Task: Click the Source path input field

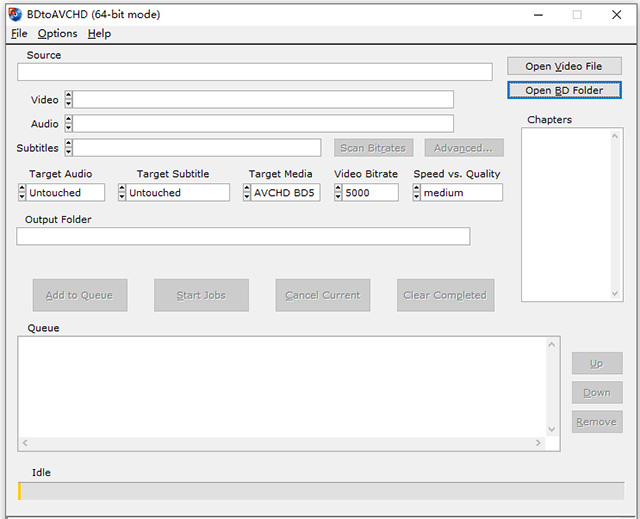Action: tap(254, 72)
